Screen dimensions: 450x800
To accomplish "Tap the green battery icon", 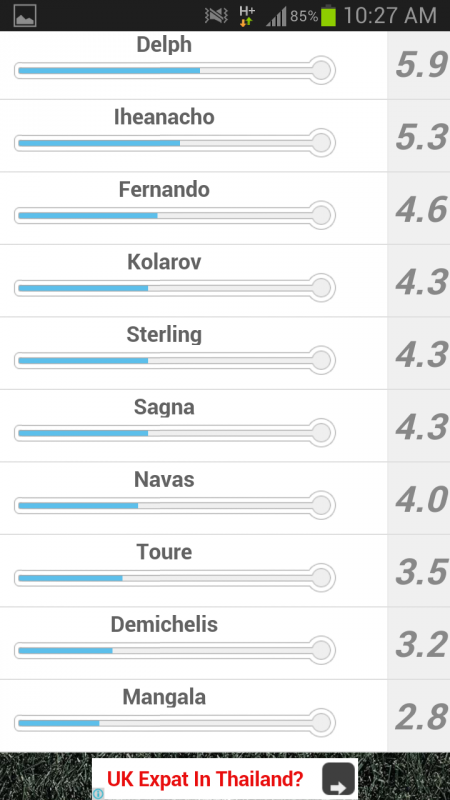I will 329,16.
